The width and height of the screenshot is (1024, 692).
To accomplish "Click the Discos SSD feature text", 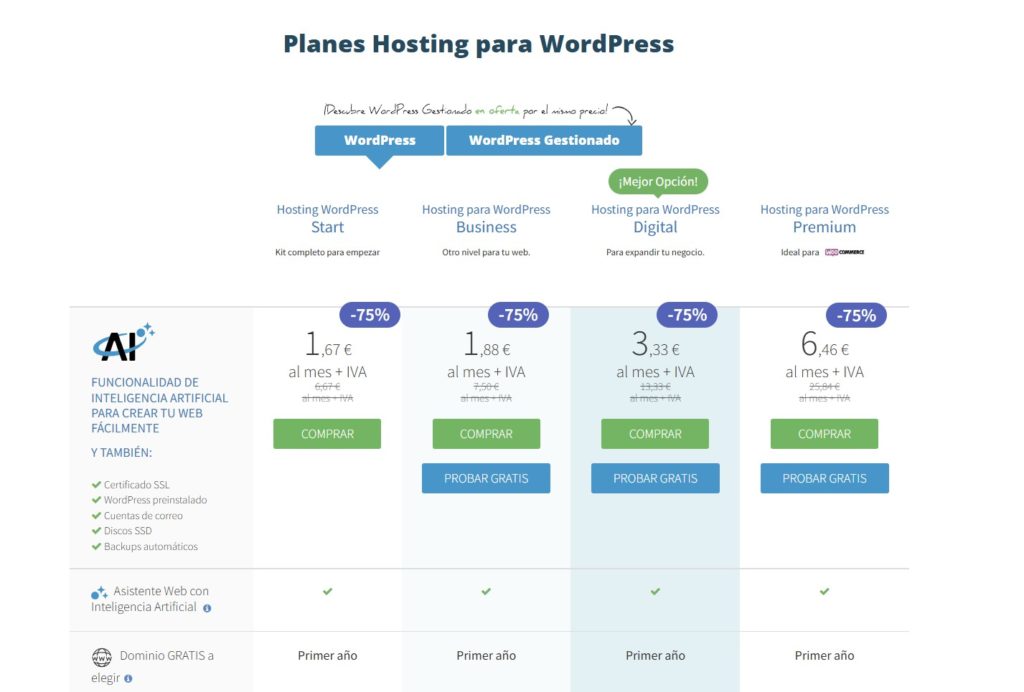I will click(x=127, y=531).
